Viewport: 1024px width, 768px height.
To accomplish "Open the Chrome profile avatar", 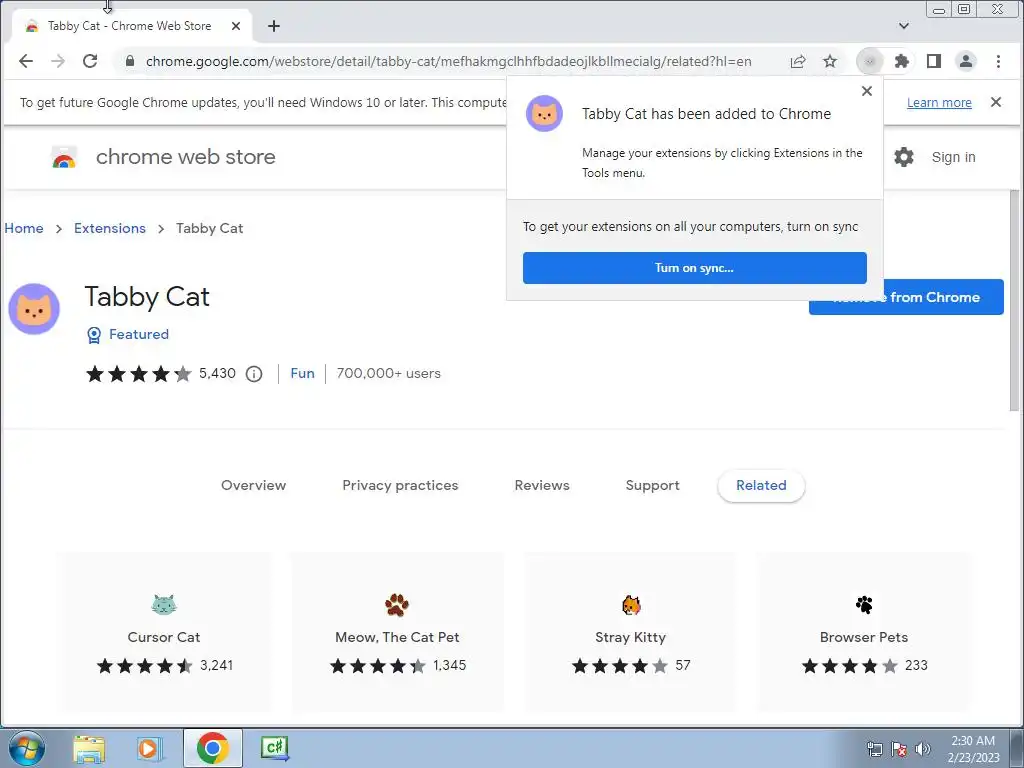I will coord(966,61).
